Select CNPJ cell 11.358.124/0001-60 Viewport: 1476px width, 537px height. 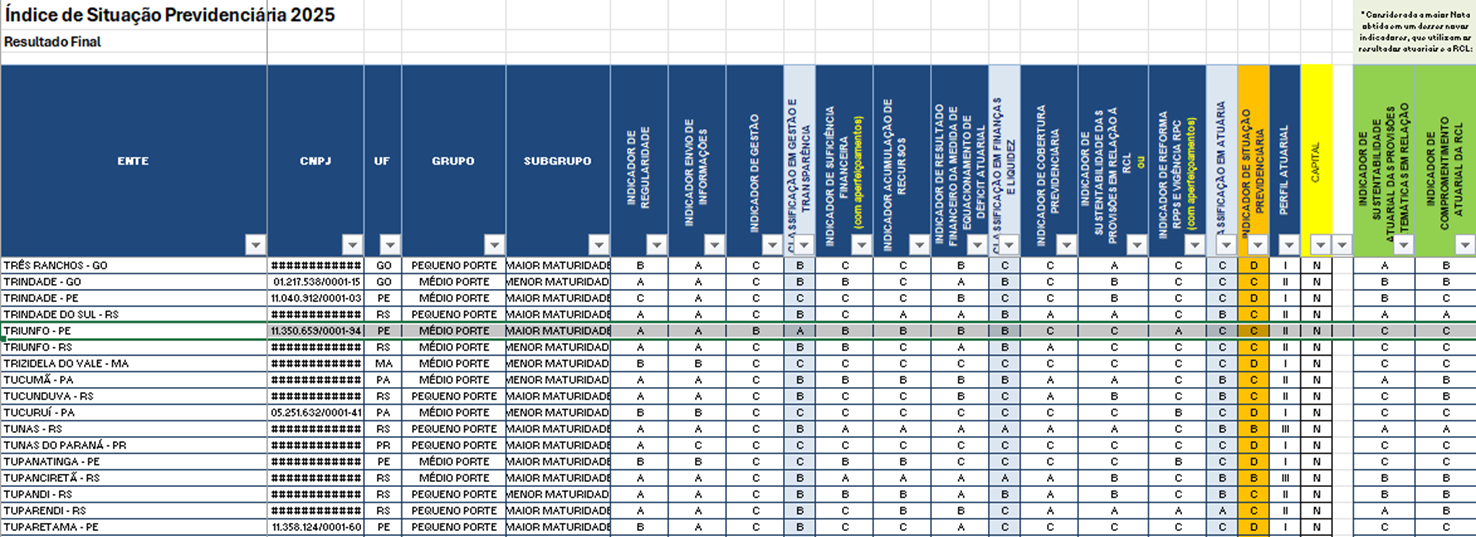click(315, 526)
